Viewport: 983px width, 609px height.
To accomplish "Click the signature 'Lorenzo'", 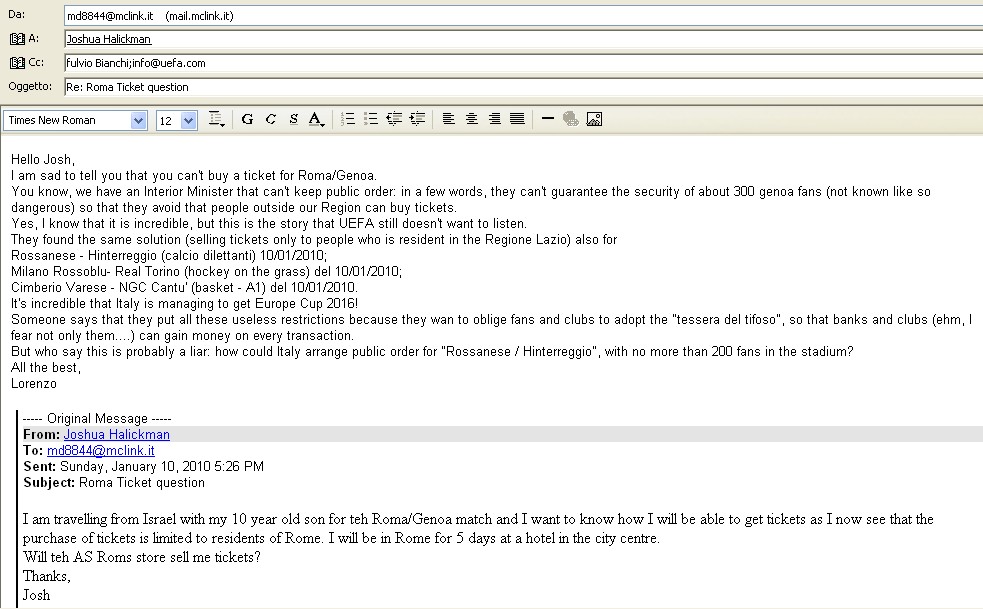I will 34,383.
